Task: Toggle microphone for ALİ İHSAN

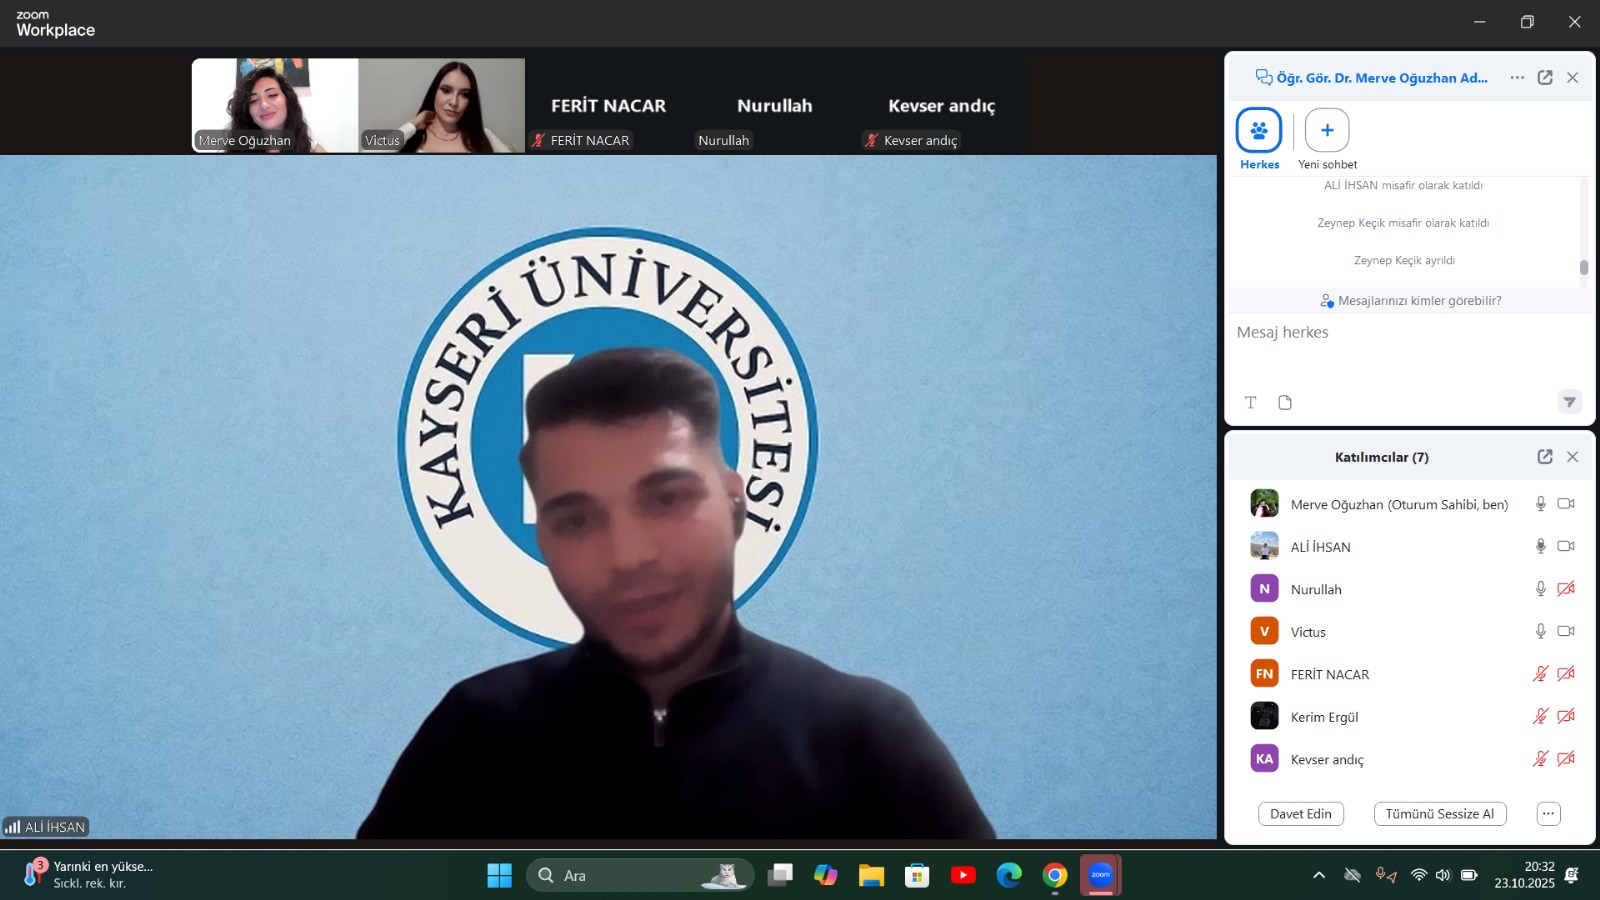Action: (1540, 546)
